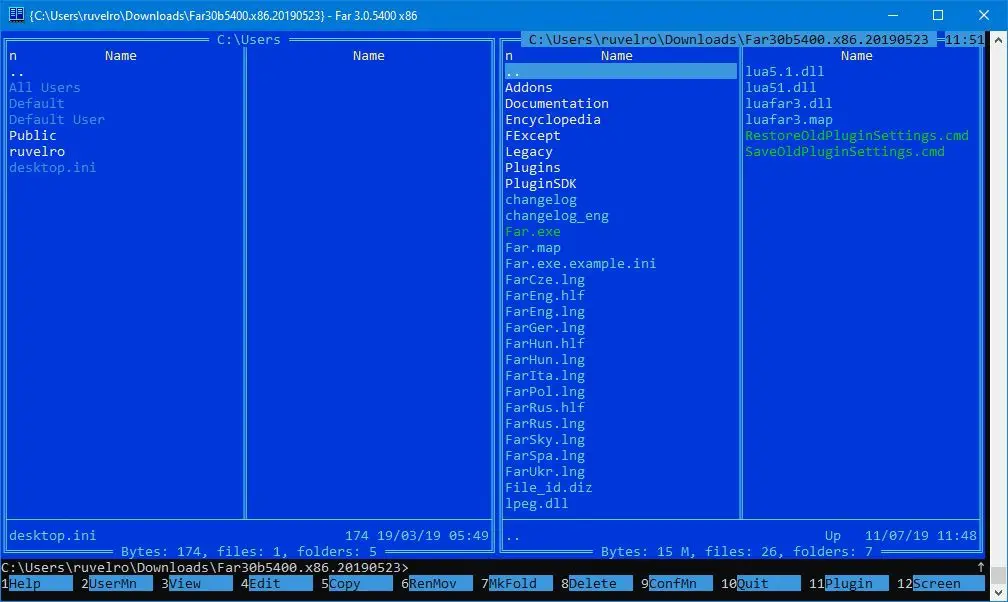Select the Encyclopedia folder
The image size is (1008, 602).
click(553, 120)
